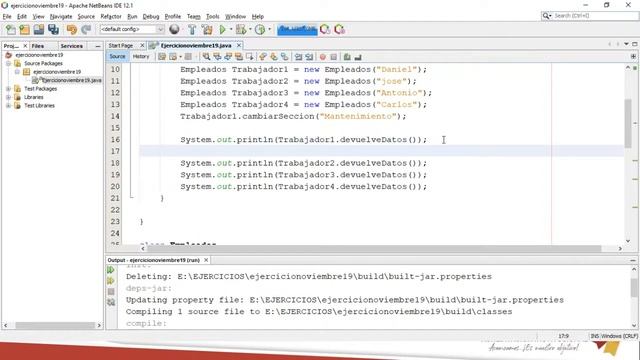640x360 pixels.
Task: Click the Find Next Occurrence icon
Action: pyautogui.click(x=228, y=57)
